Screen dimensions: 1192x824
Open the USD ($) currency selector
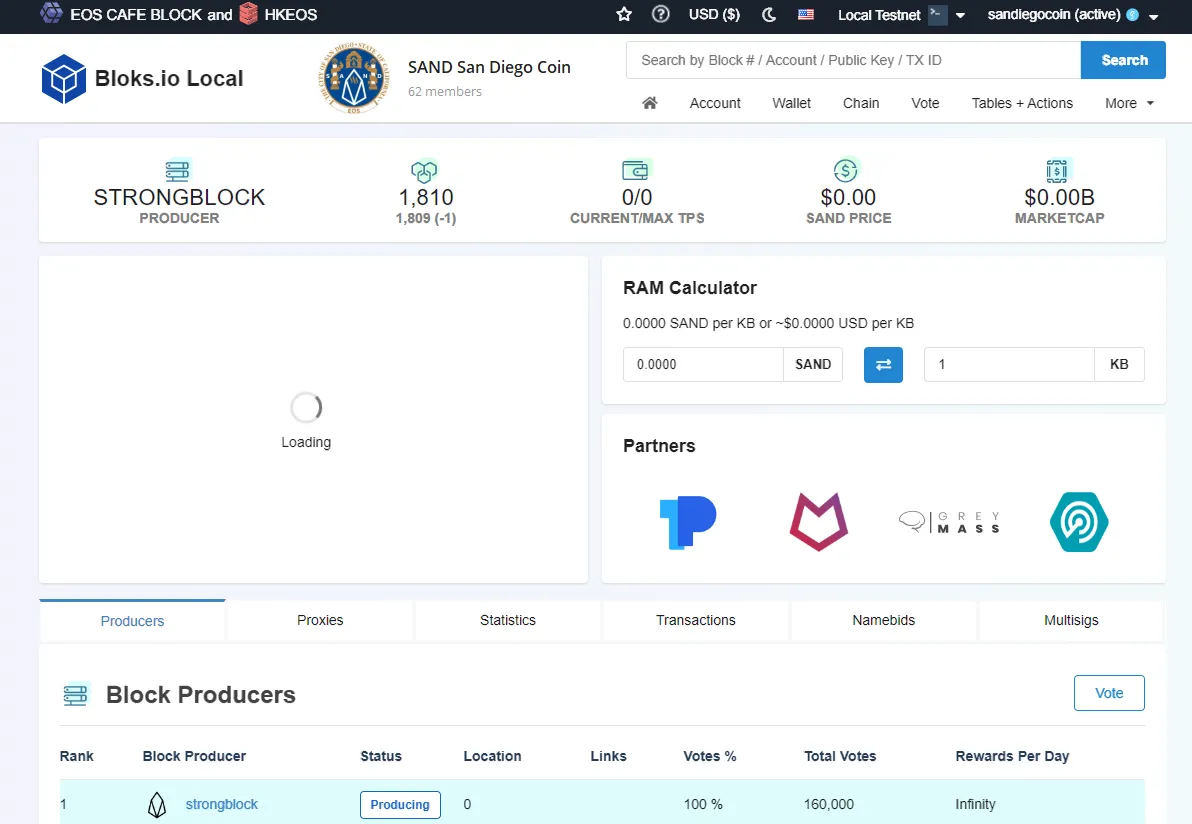tap(714, 14)
